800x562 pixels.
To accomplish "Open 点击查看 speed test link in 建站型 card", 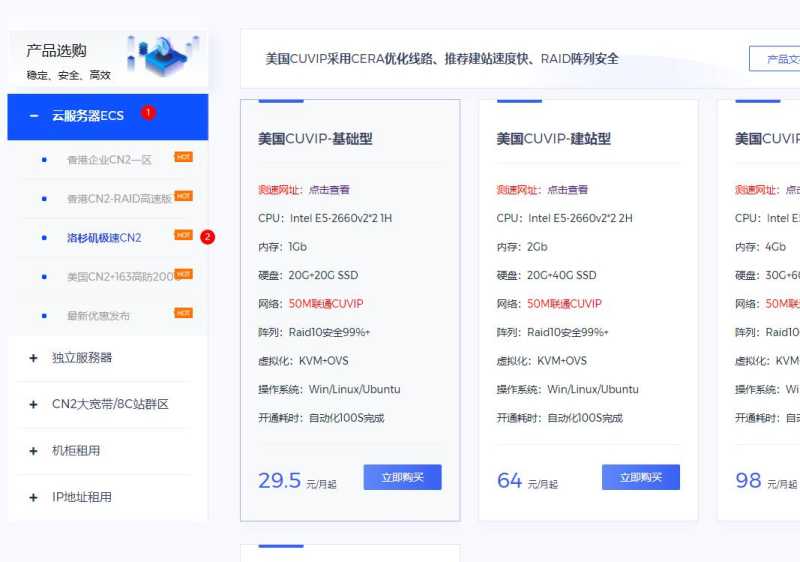I will 568,190.
